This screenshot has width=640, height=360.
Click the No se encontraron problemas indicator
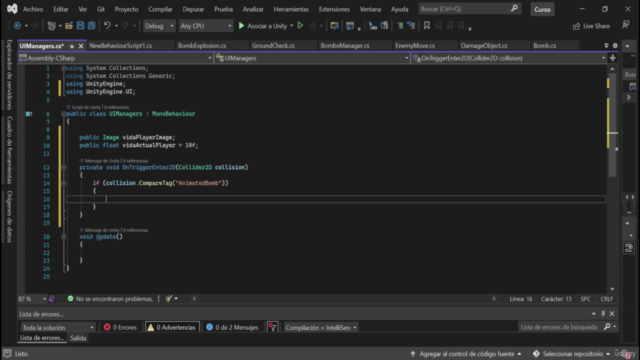[110, 299]
